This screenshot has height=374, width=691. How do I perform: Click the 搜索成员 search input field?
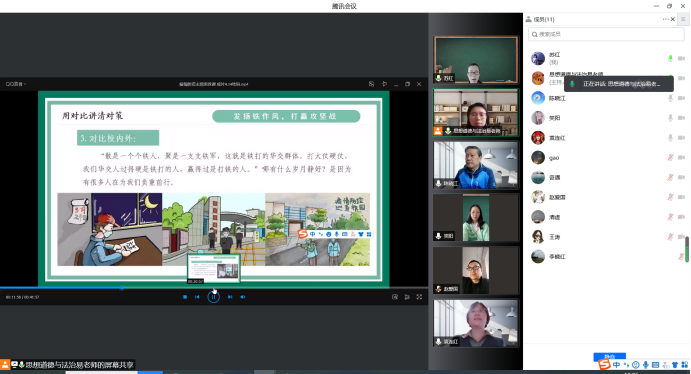coord(606,34)
